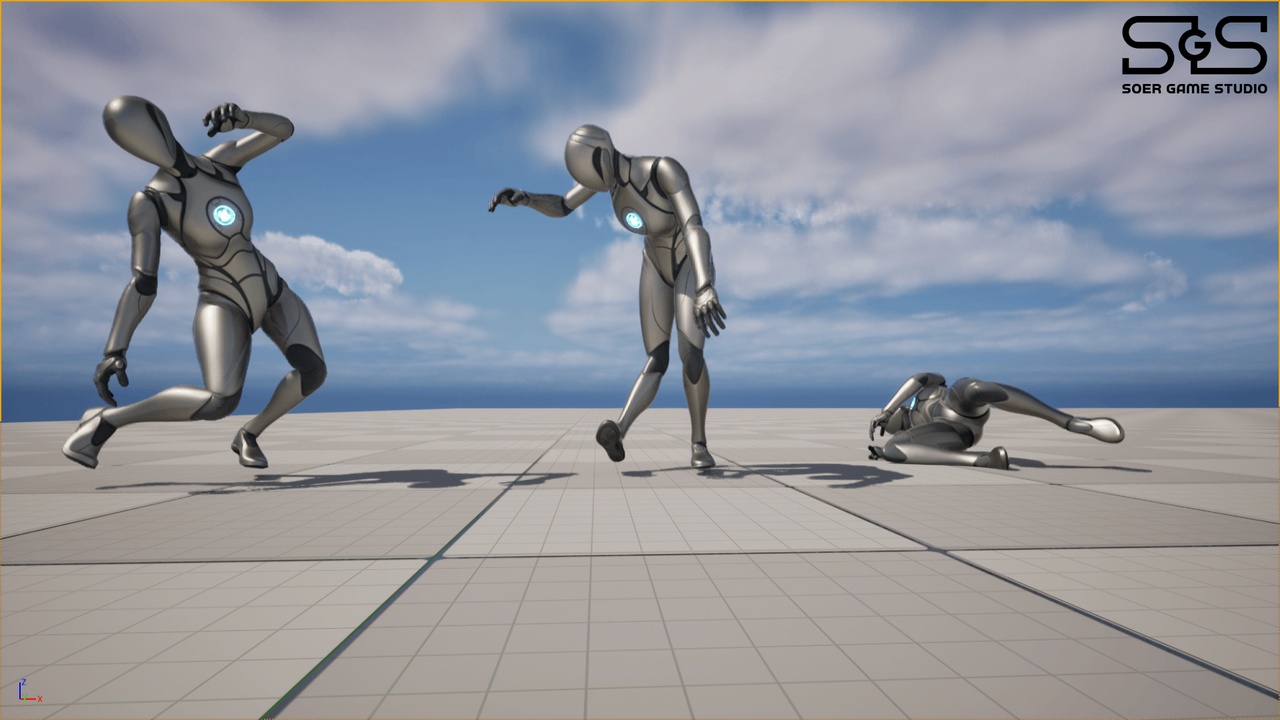Select the left mannequin's glowing chest core
This screenshot has width=1280, height=720.
tap(223, 214)
